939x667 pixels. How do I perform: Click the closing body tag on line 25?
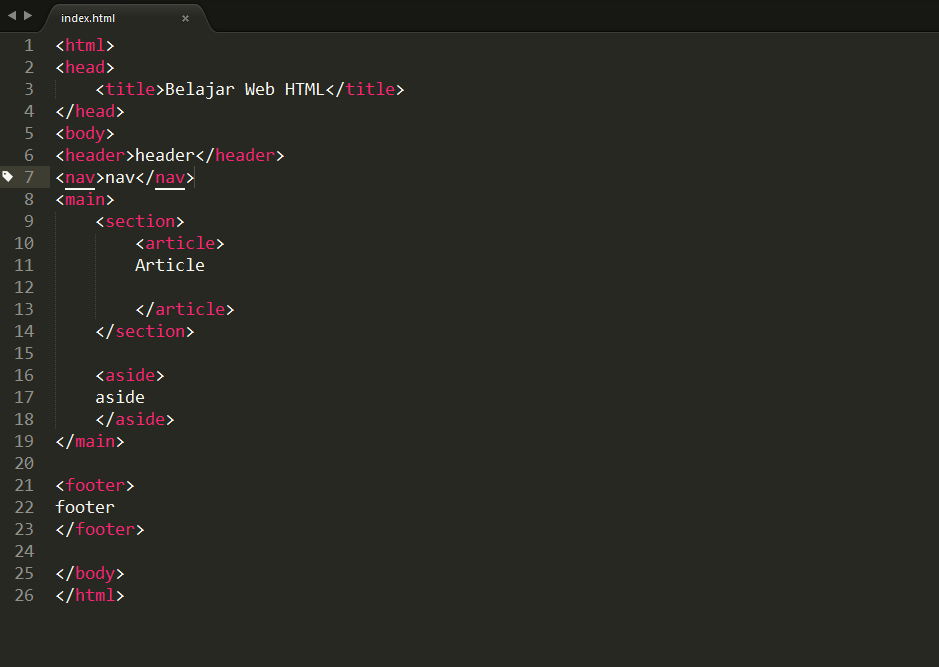click(89, 573)
